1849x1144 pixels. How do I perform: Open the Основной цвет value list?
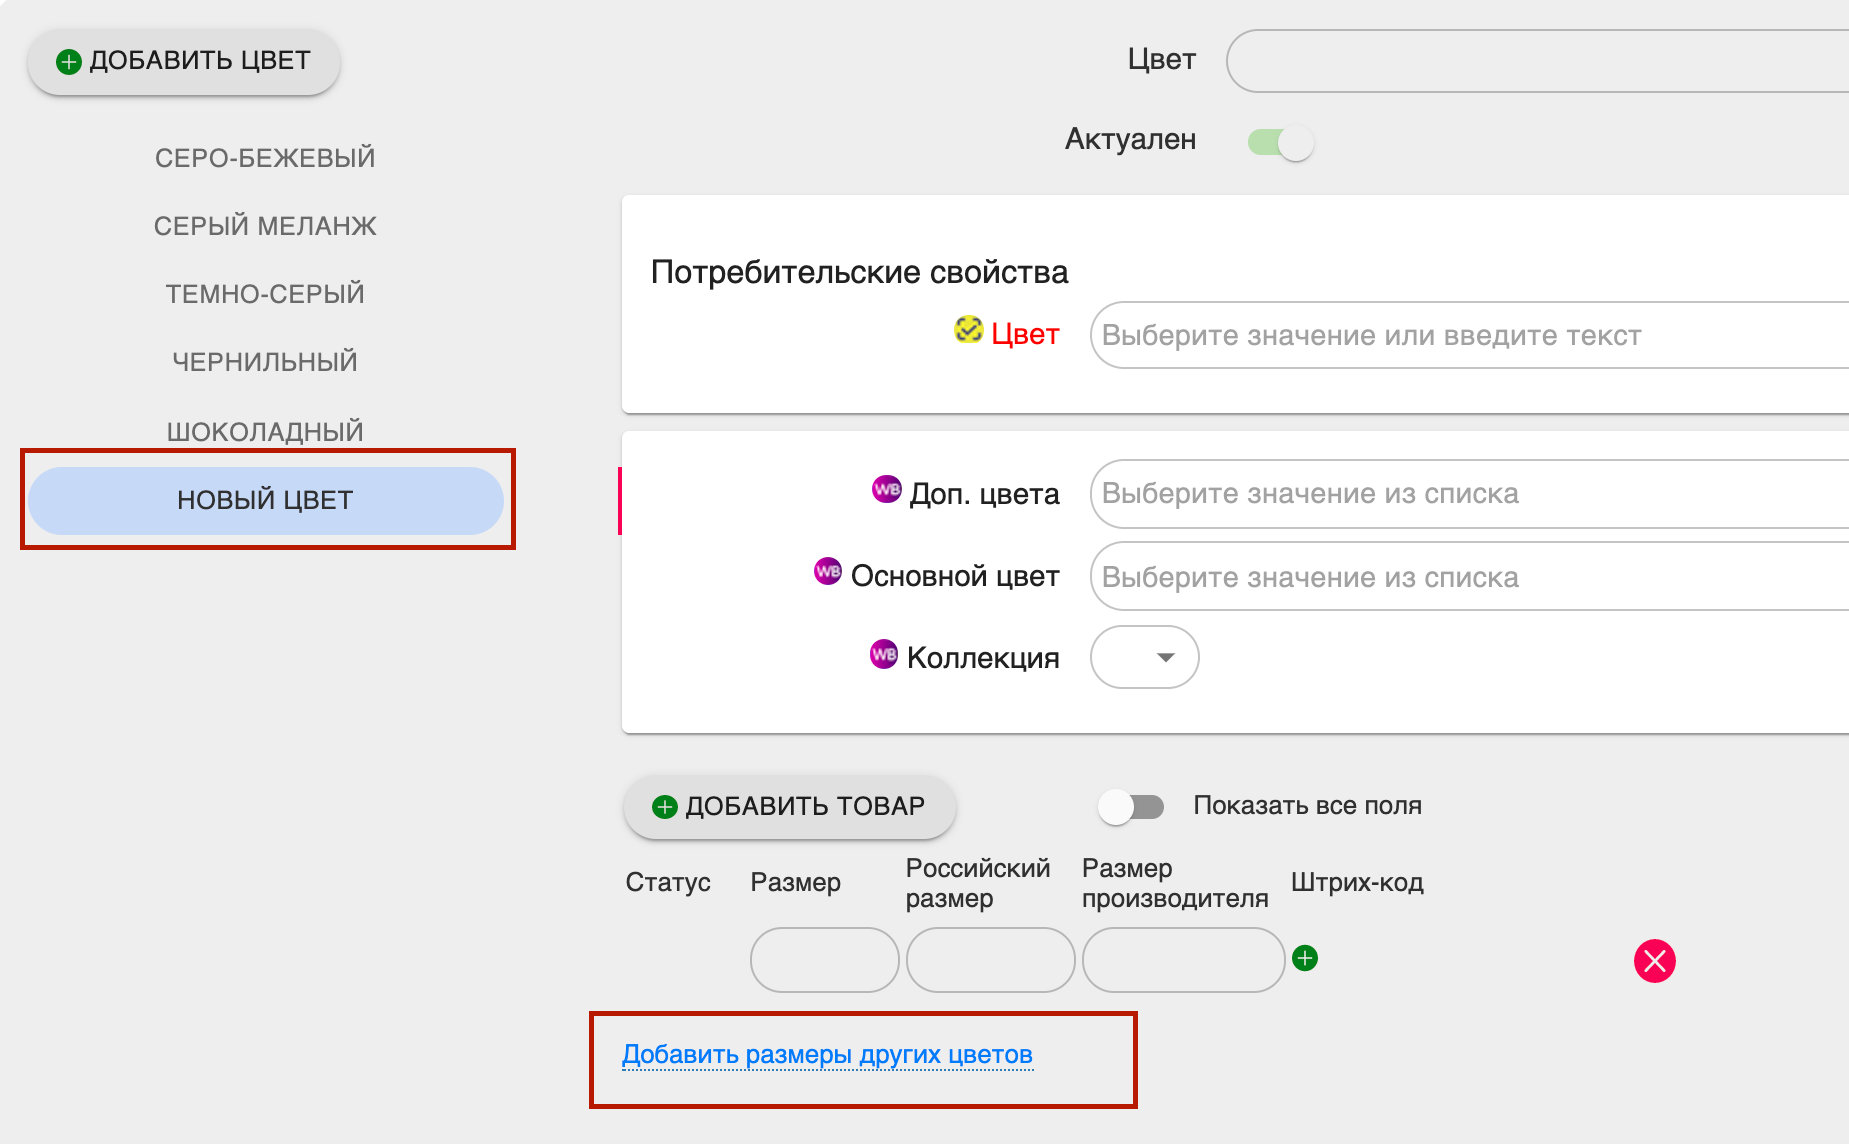(x=1469, y=576)
